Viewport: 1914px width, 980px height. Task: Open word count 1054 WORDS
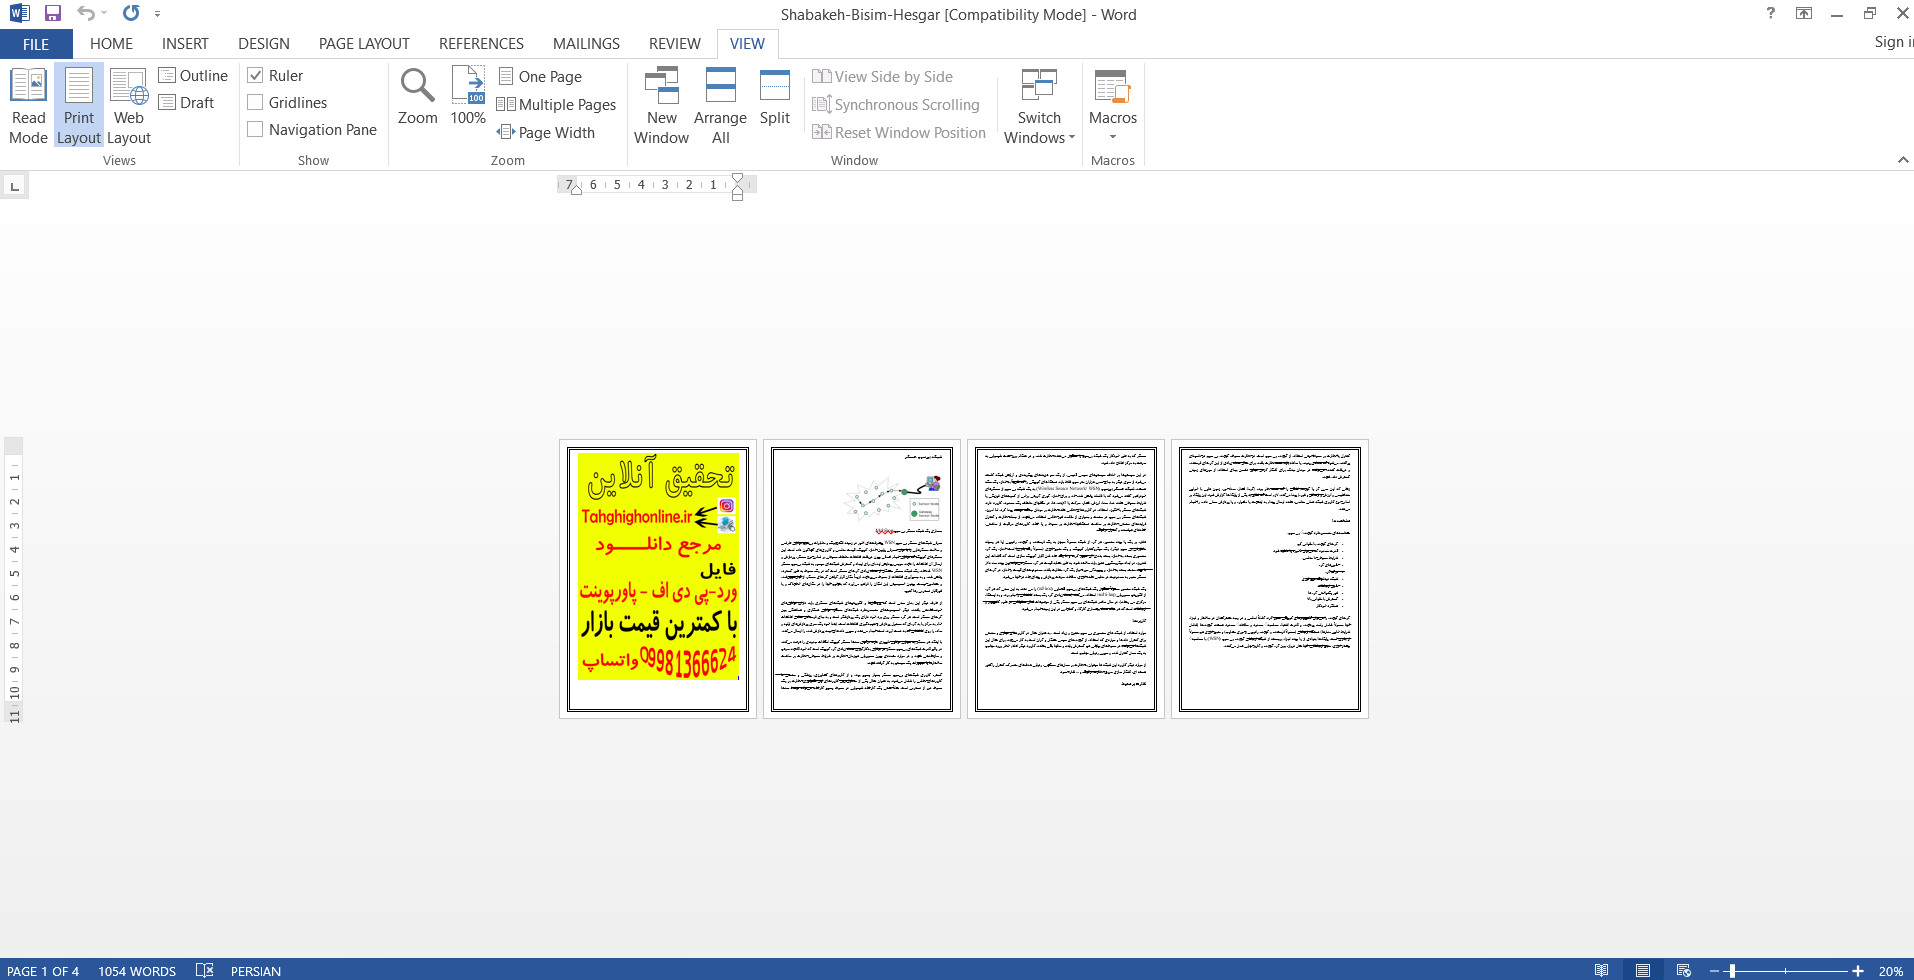click(137, 970)
